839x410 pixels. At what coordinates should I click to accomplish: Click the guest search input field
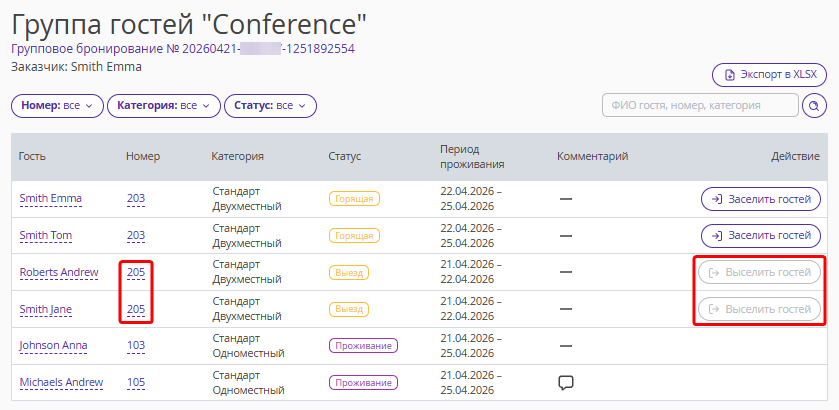click(700, 105)
